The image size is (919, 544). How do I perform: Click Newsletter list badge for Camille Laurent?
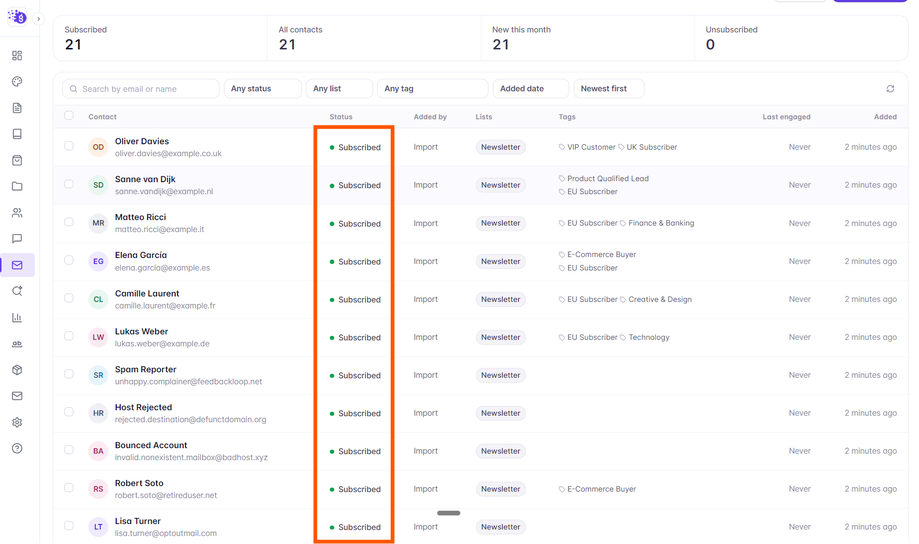coord(501,299)
